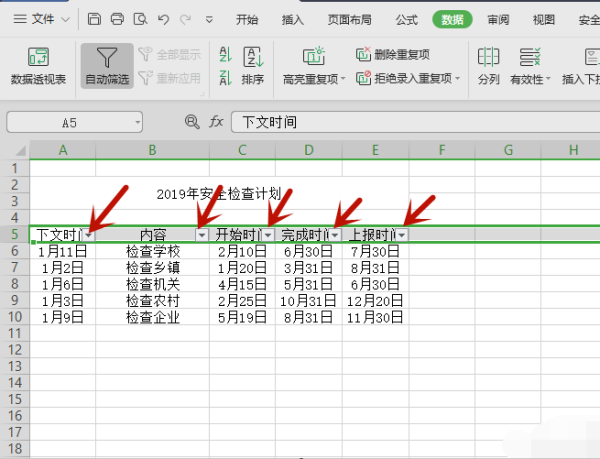Expand the 下文时间 filter dropdown arrow
This screenshot has width=600, height=459.
point(89,235)
